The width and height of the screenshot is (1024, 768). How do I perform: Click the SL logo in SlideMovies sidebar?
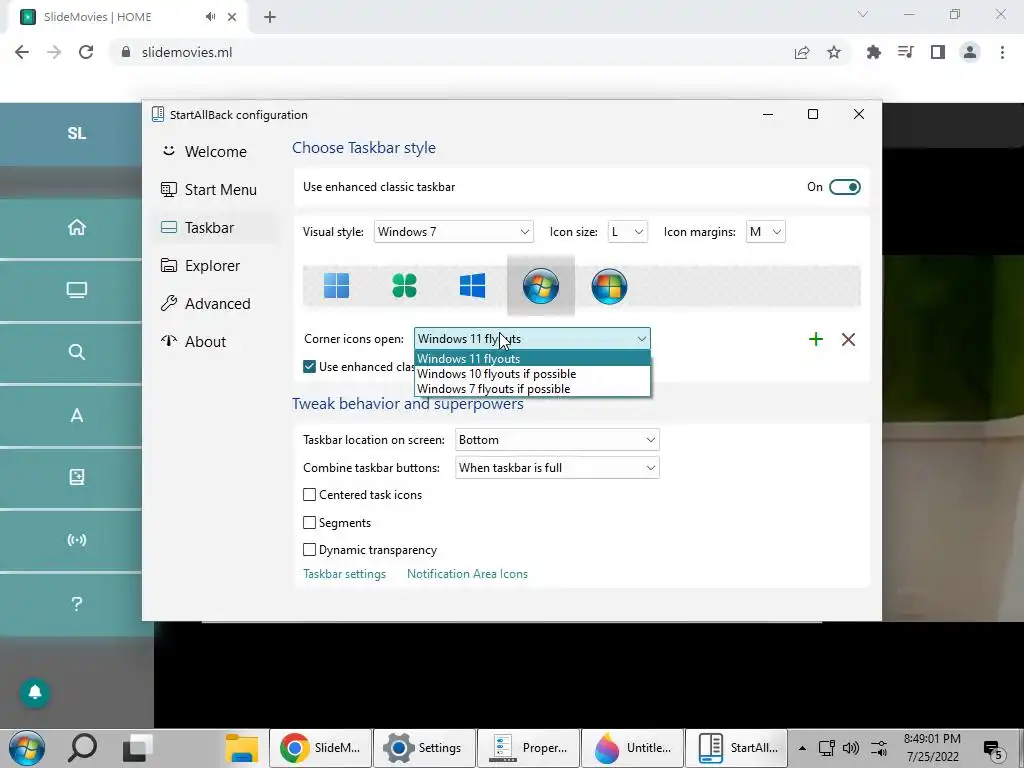coord(76,133)
